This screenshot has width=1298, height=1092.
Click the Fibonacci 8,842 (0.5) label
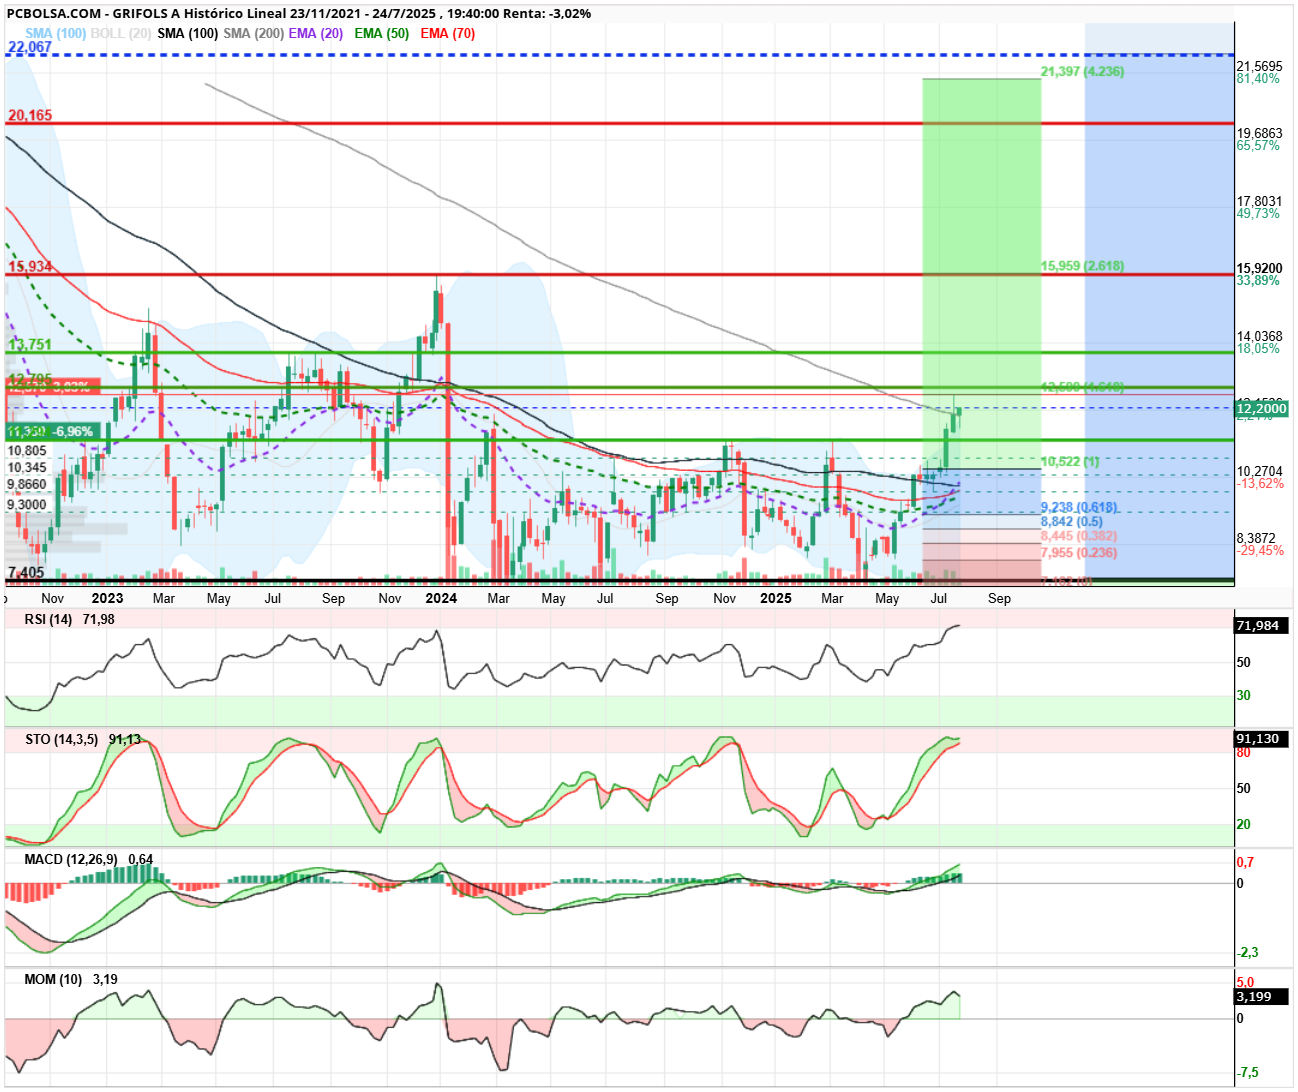[x=1072, y=521]
